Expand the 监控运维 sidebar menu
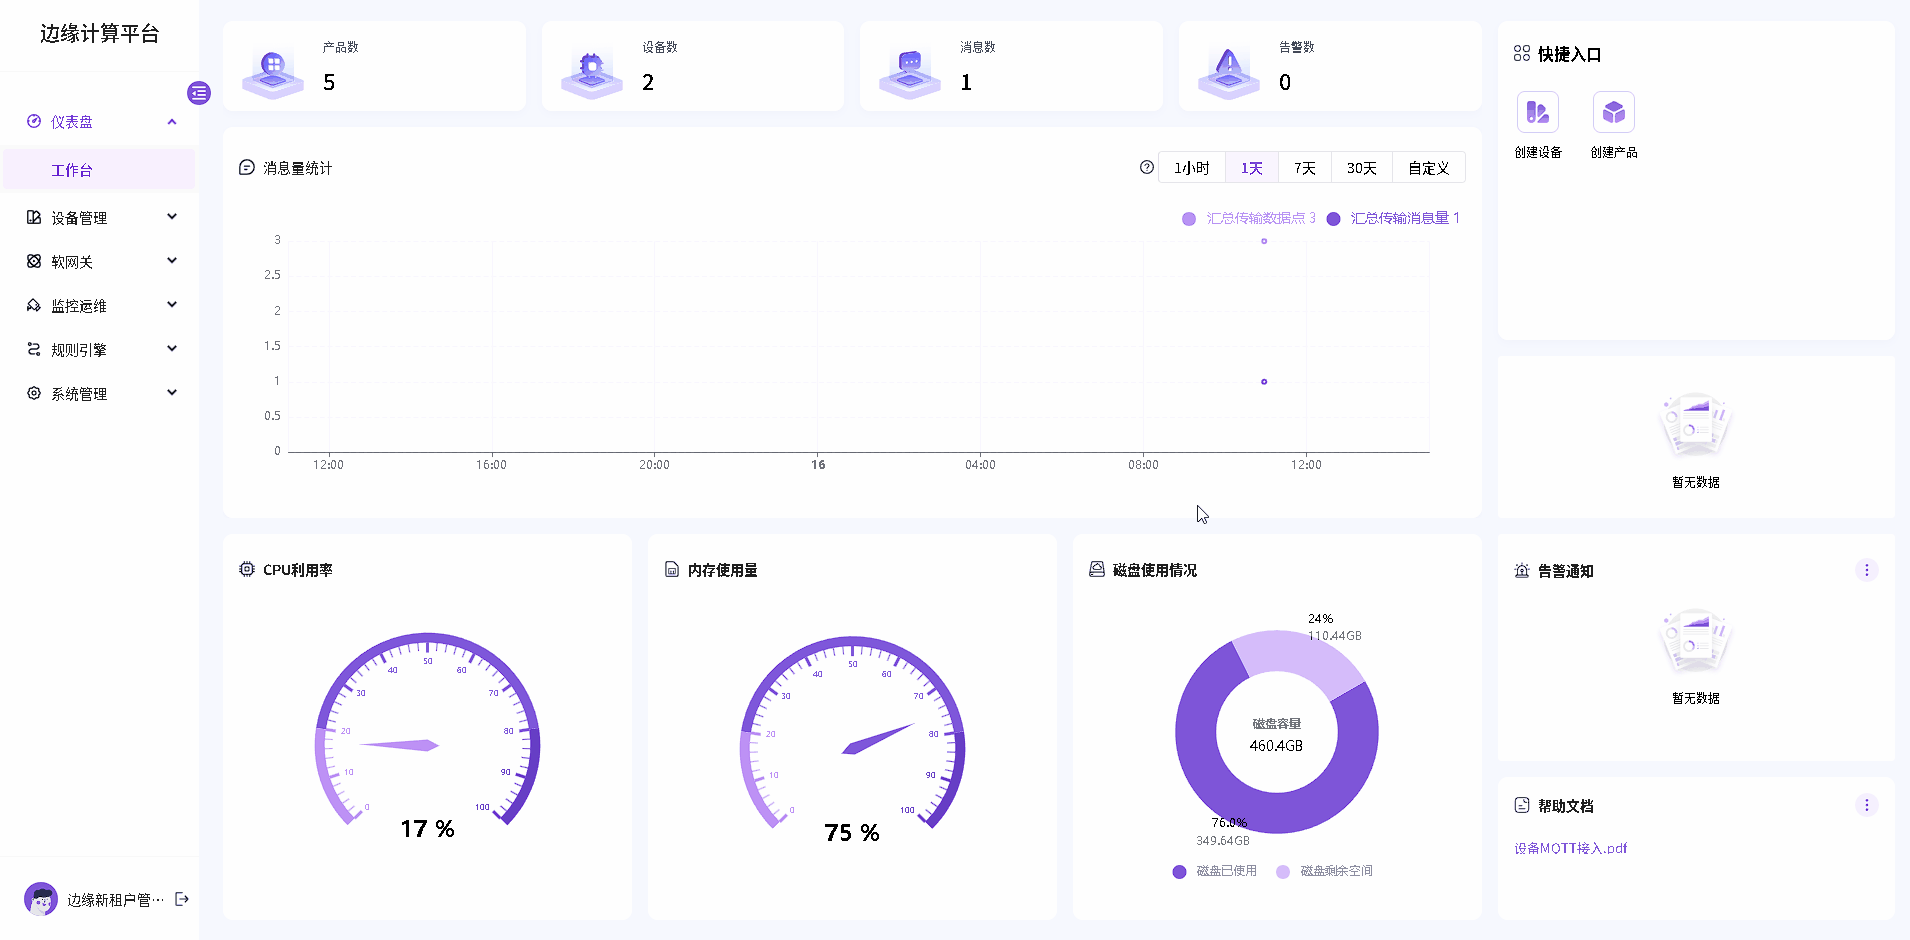The width and height of the screenshot is (1910, 940). click(100, 305)
